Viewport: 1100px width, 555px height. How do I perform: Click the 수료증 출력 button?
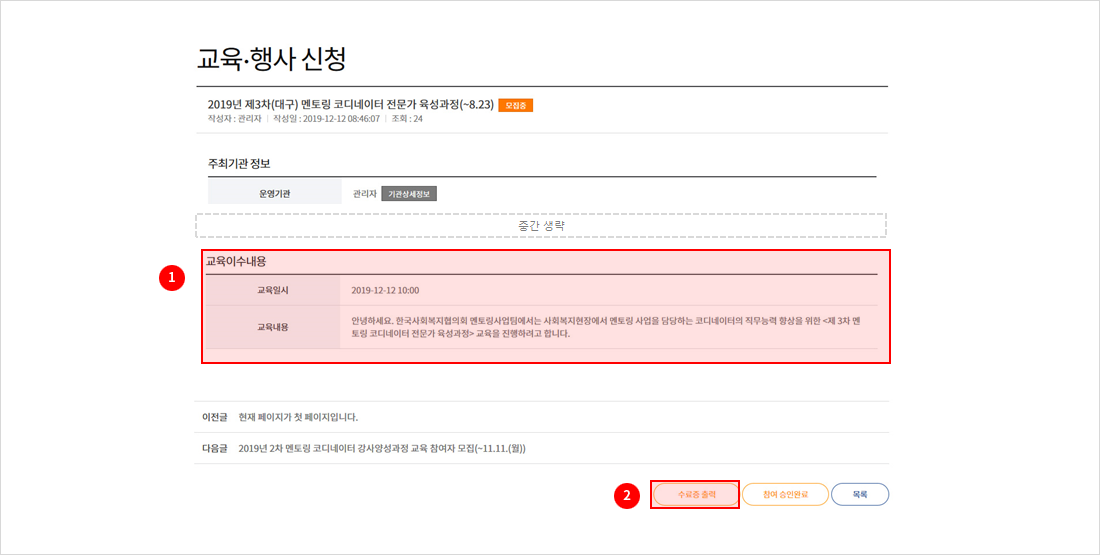pos(695,494)
